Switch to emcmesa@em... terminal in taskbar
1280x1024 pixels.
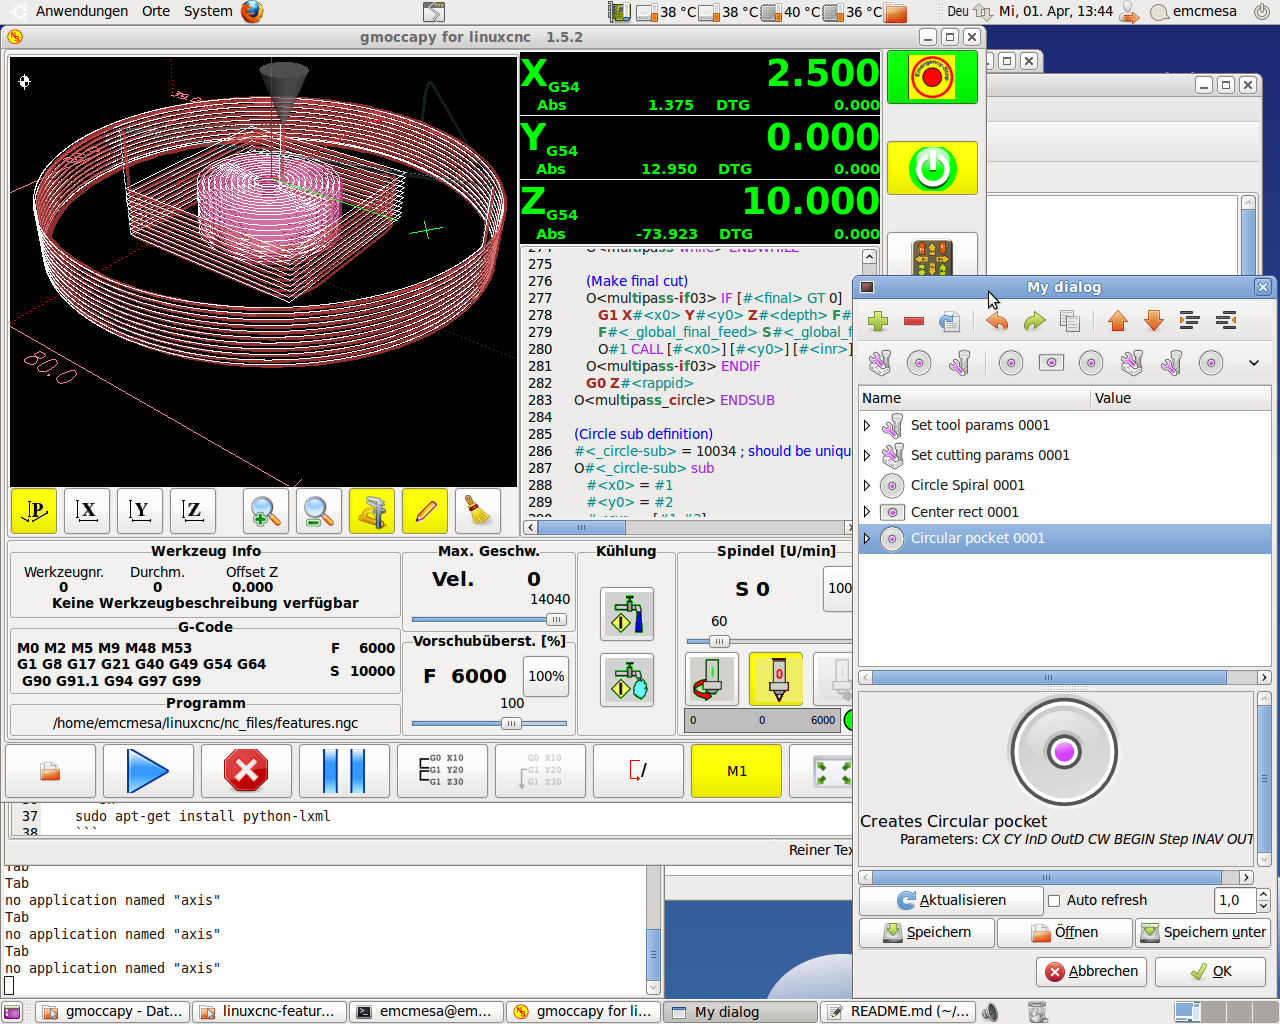427,1011
